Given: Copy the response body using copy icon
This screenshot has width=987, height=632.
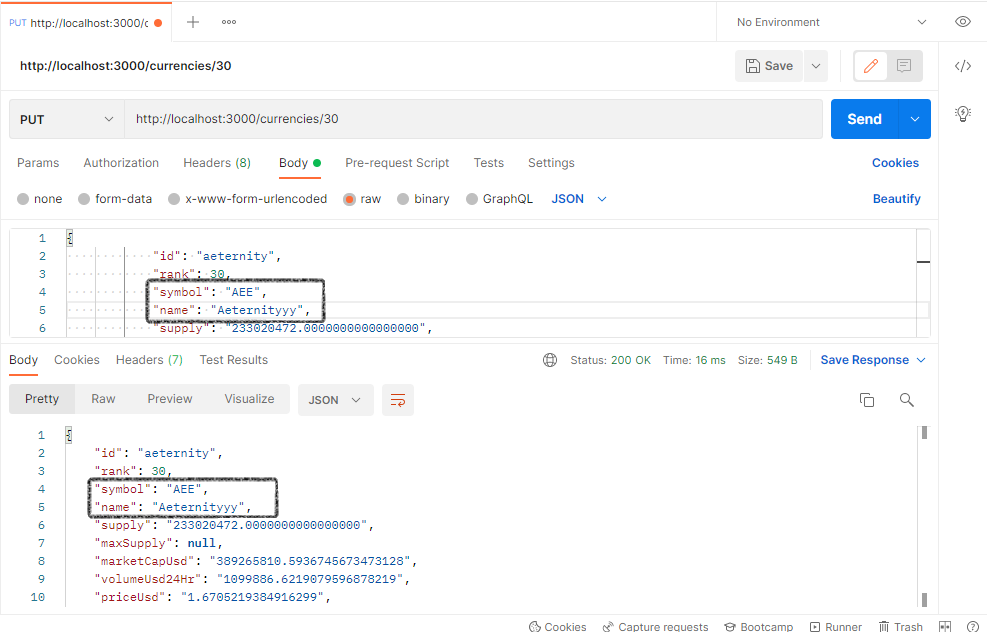Looking at the screenshot, I should [866, 399].
